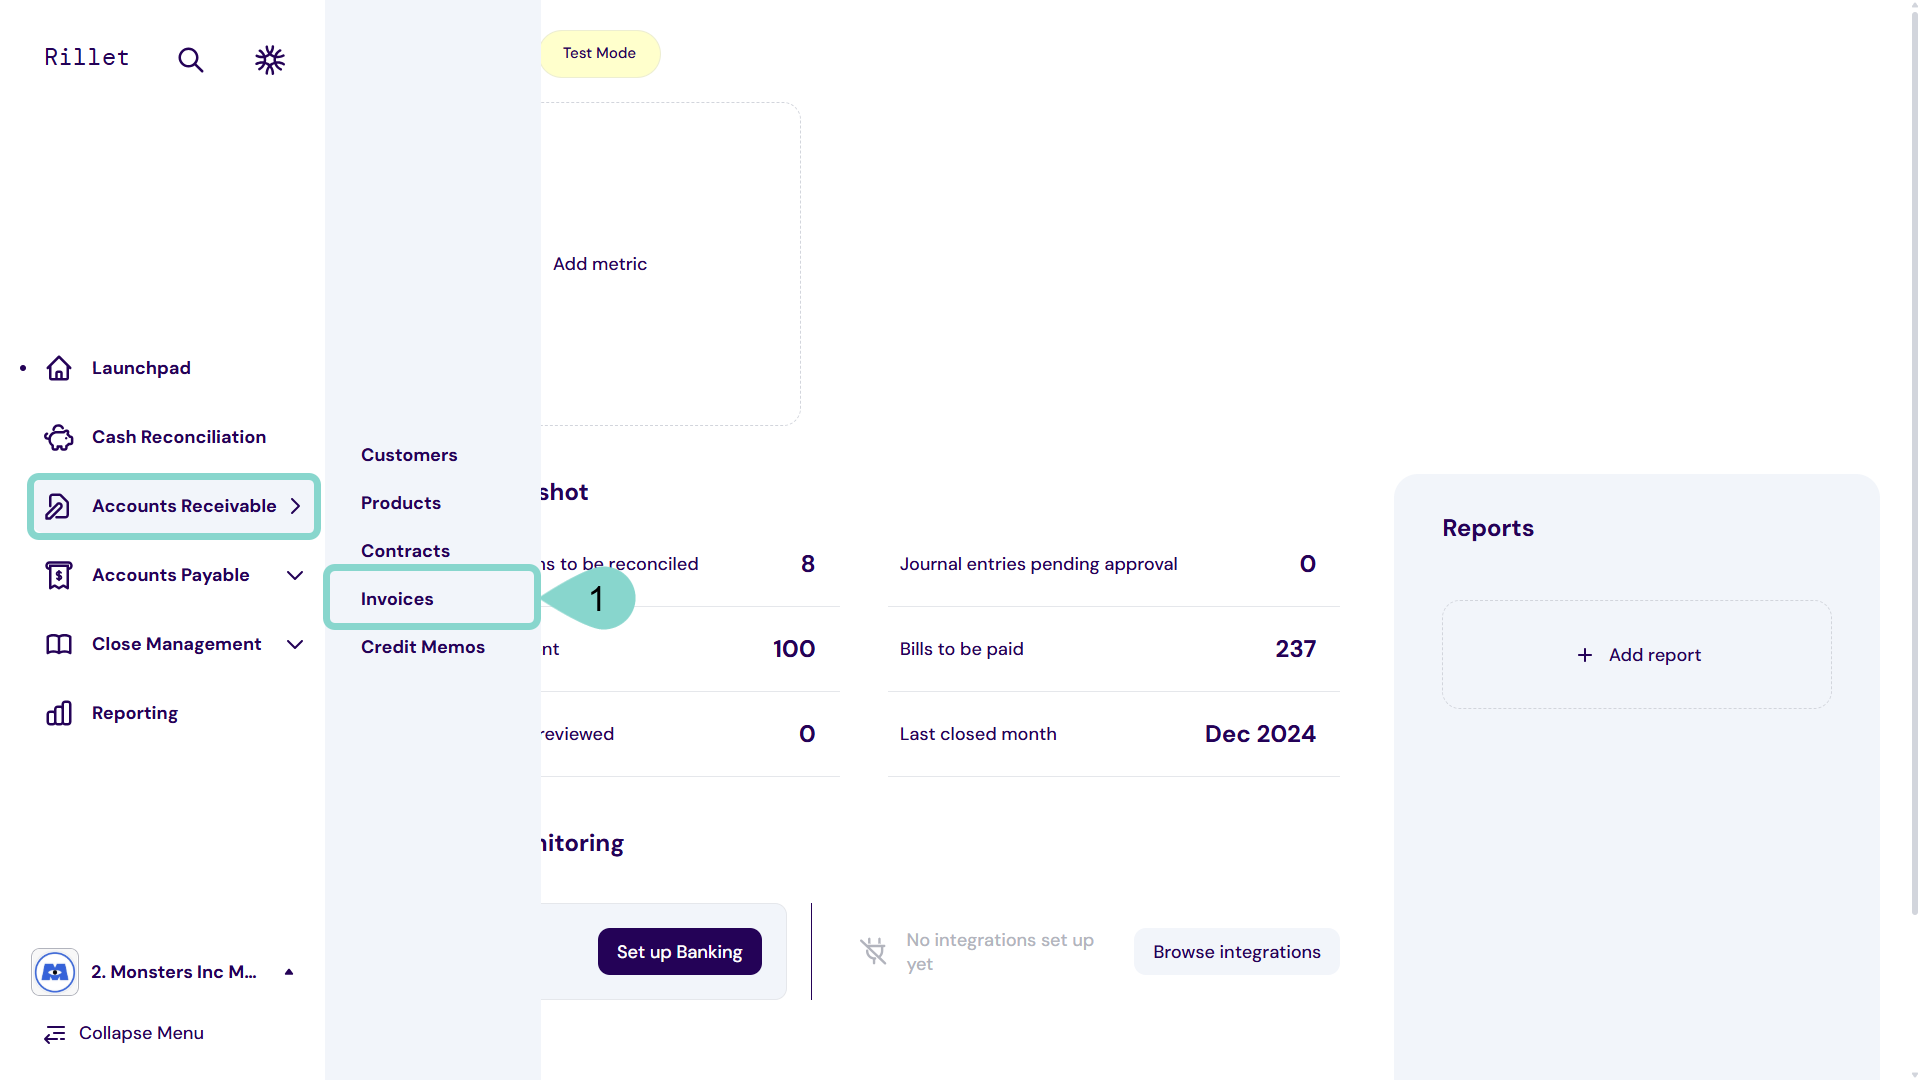Click the Browse integrations button
1920x1080 pixels.
(x=1236, y=952)
